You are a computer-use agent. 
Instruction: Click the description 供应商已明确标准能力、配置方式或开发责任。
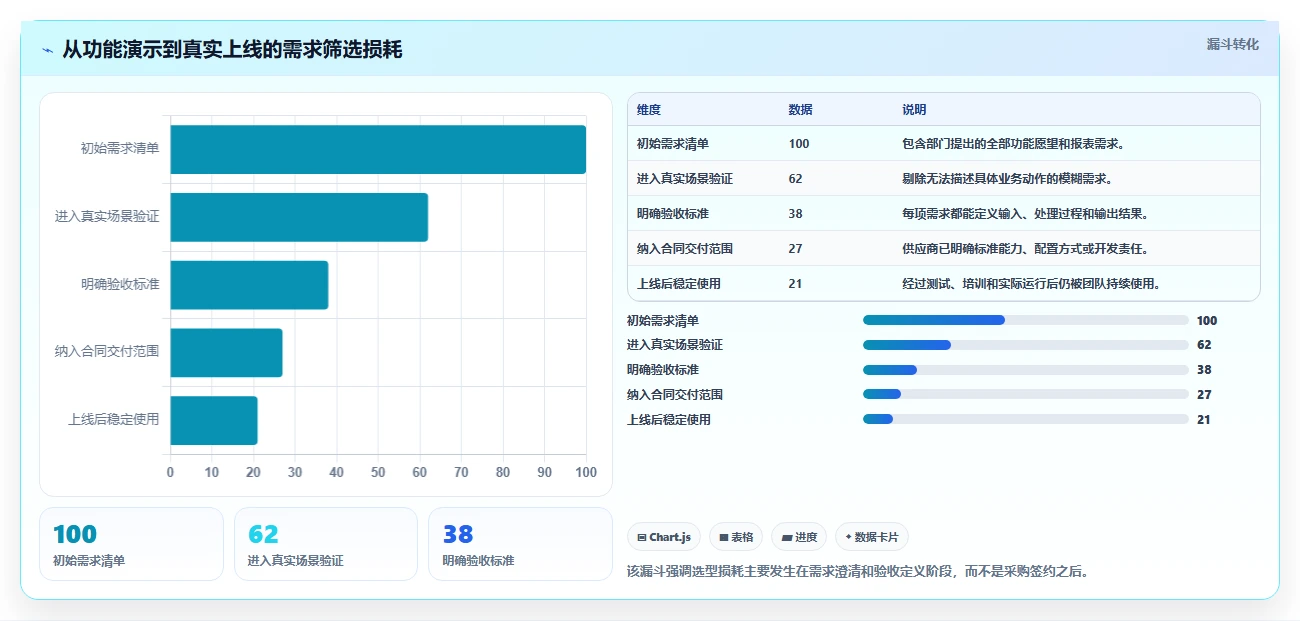point(1026,249)
